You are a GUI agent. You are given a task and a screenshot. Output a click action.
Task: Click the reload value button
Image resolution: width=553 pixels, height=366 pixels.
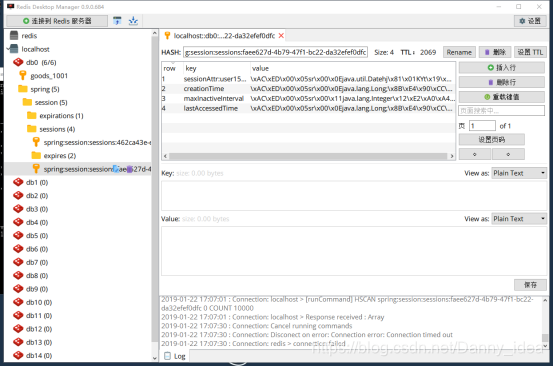click(x=502, y=97)
